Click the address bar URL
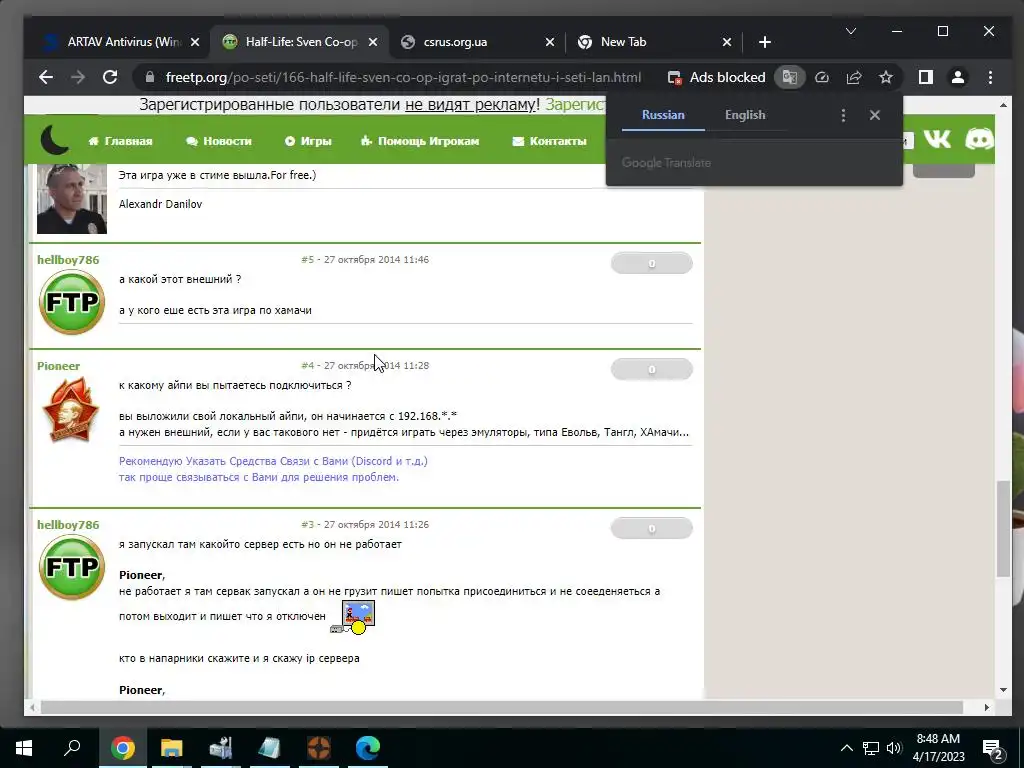1024x768 pixels. point(403,77)
